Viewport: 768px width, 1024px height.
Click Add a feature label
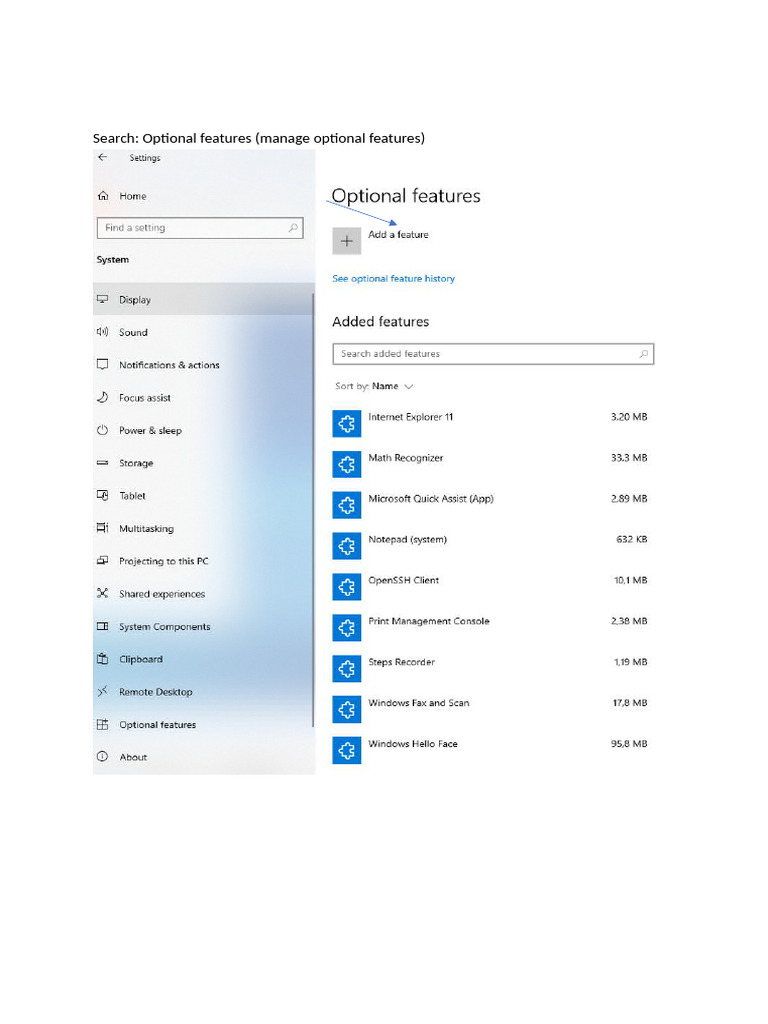(398, 234)
